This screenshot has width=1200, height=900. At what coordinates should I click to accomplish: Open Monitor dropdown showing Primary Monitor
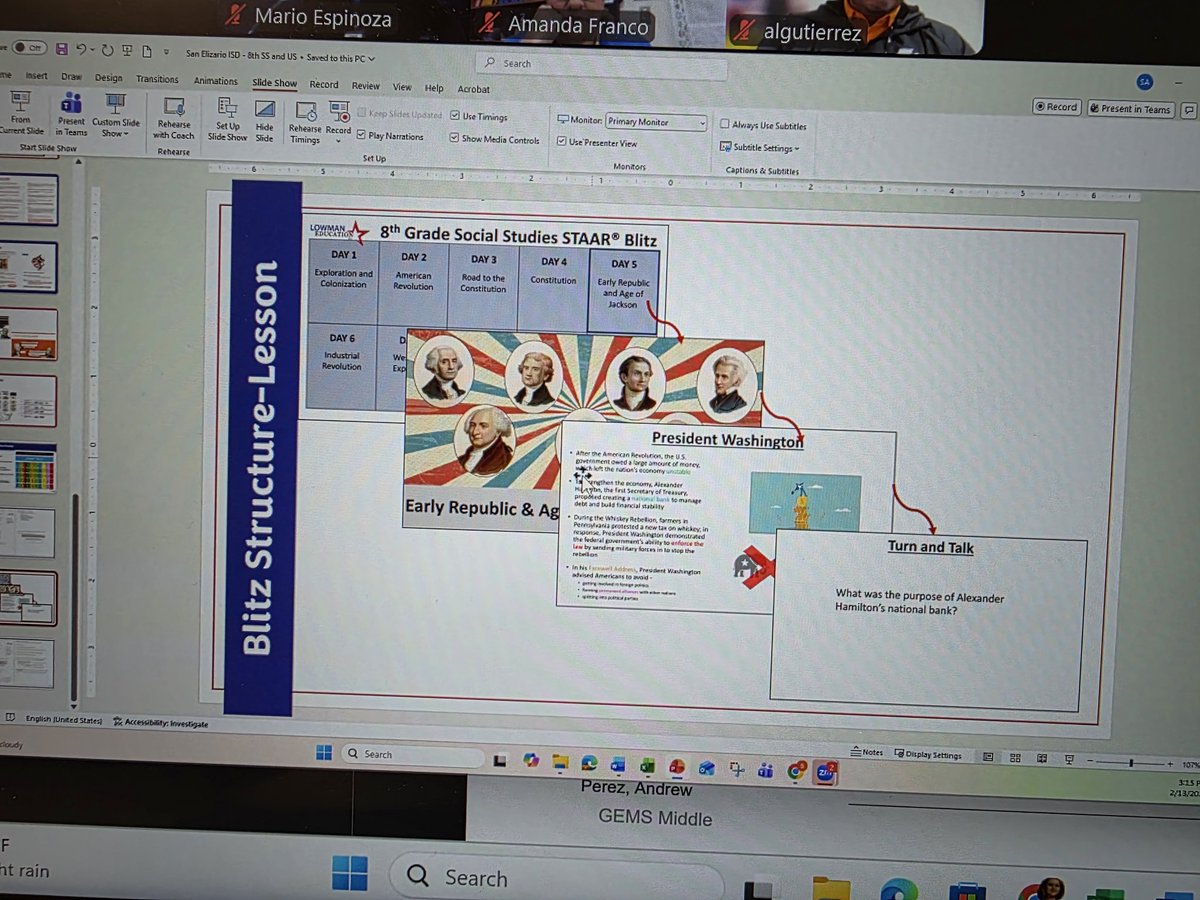click(656, 122)
